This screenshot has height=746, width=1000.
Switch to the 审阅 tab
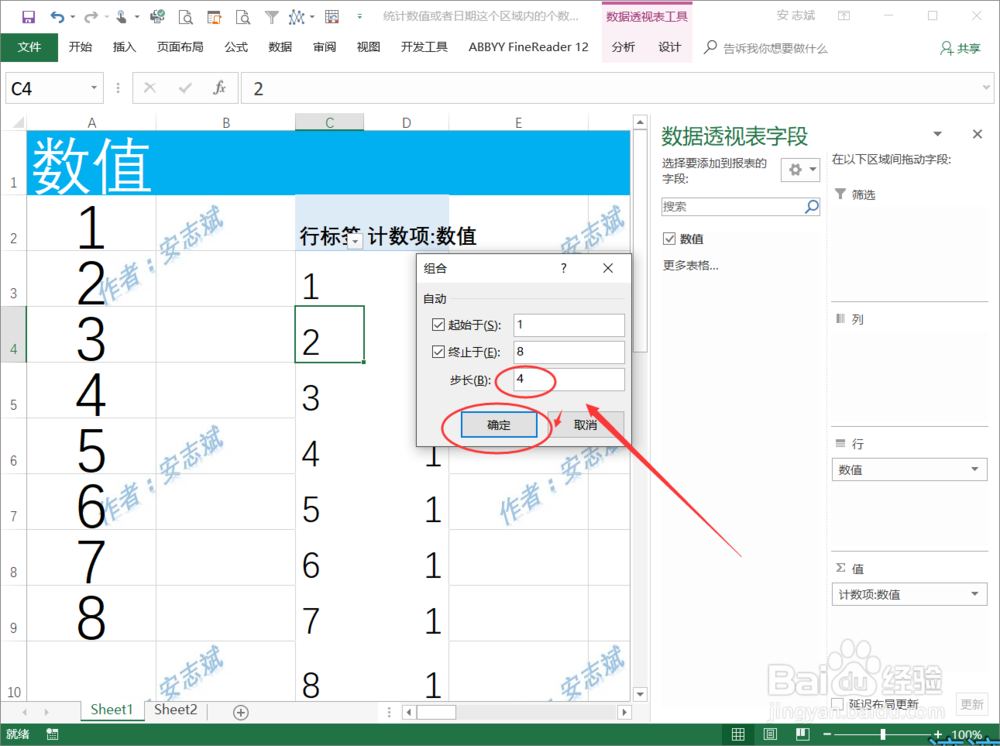click(x=325, y=47)
